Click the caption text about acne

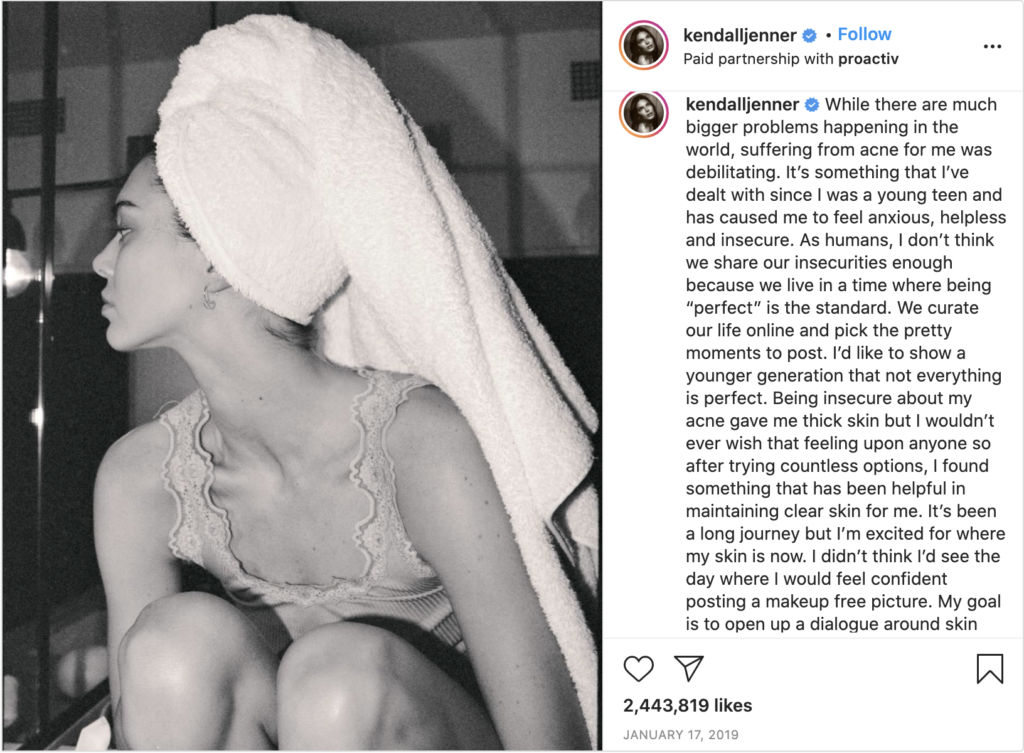[x=845, y=364]
